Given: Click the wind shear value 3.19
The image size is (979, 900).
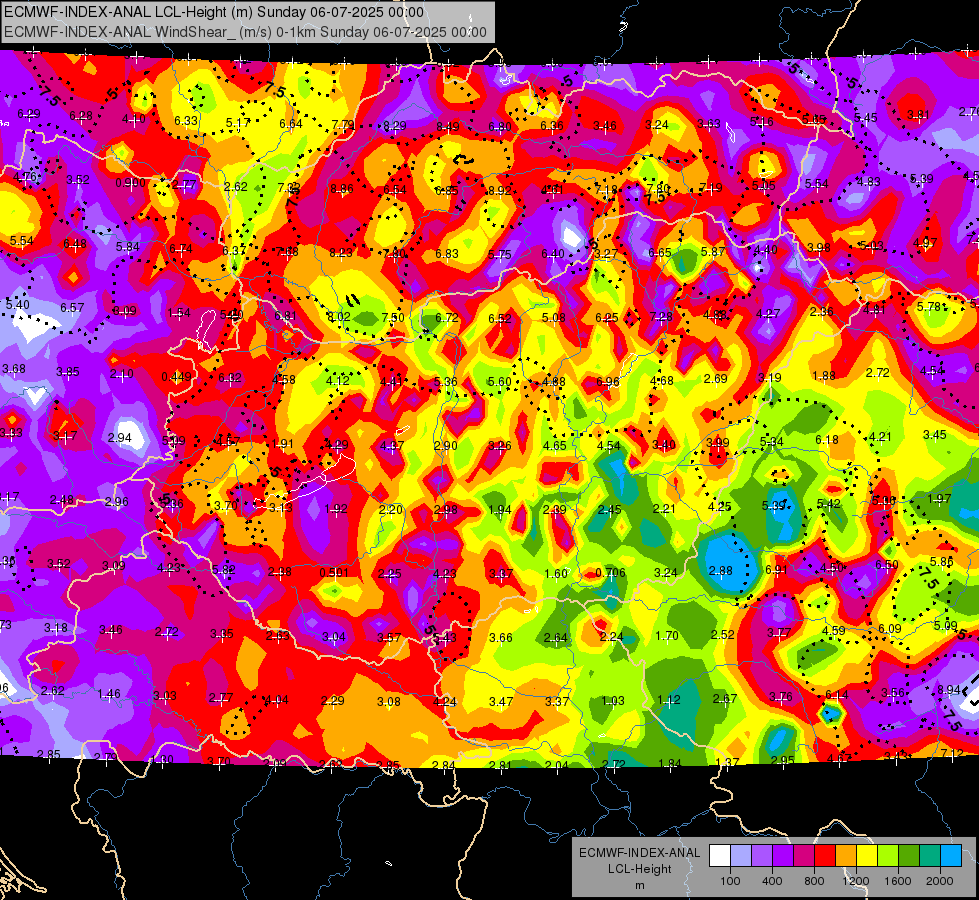Looking at the screenshot, I should (x=770, y=377).
